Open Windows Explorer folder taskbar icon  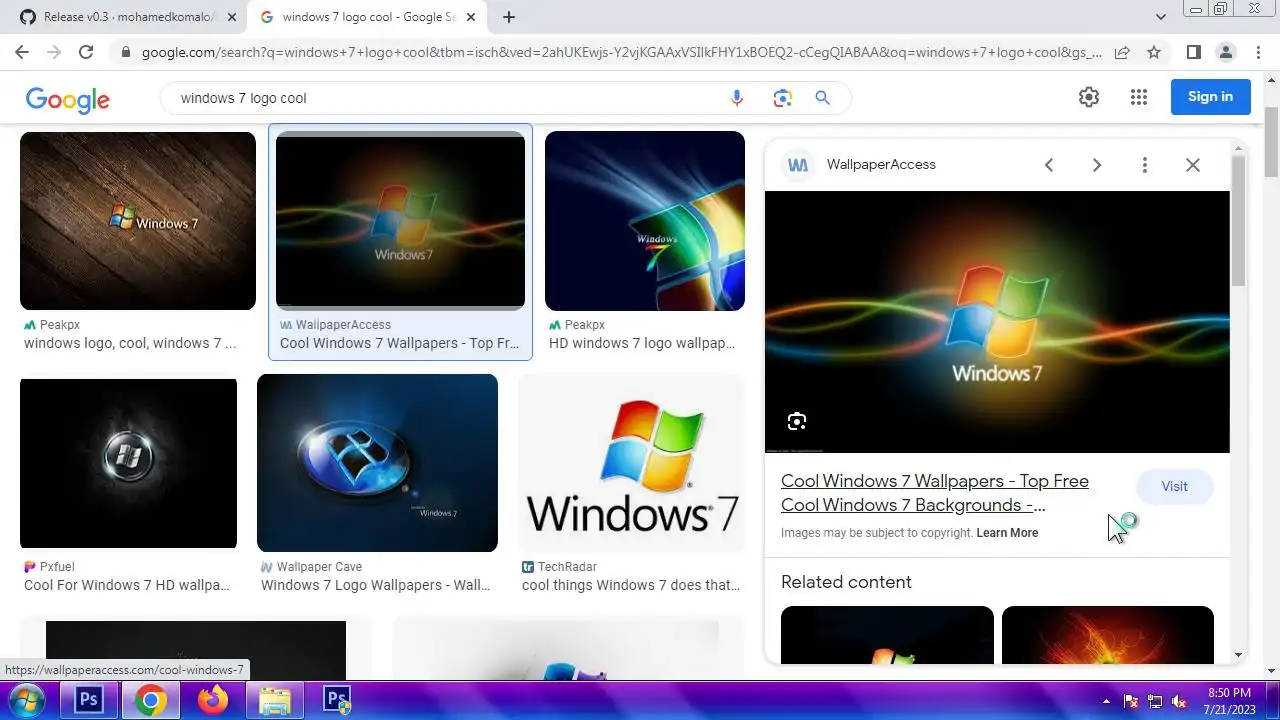pos(274,700)
